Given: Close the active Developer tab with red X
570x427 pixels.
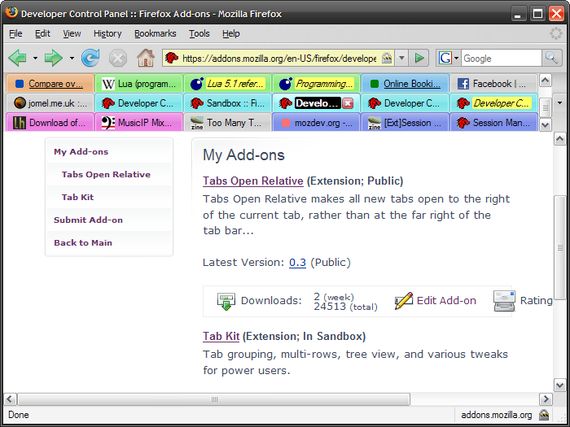Looking at the screenshot, I should tap(348, 104).
